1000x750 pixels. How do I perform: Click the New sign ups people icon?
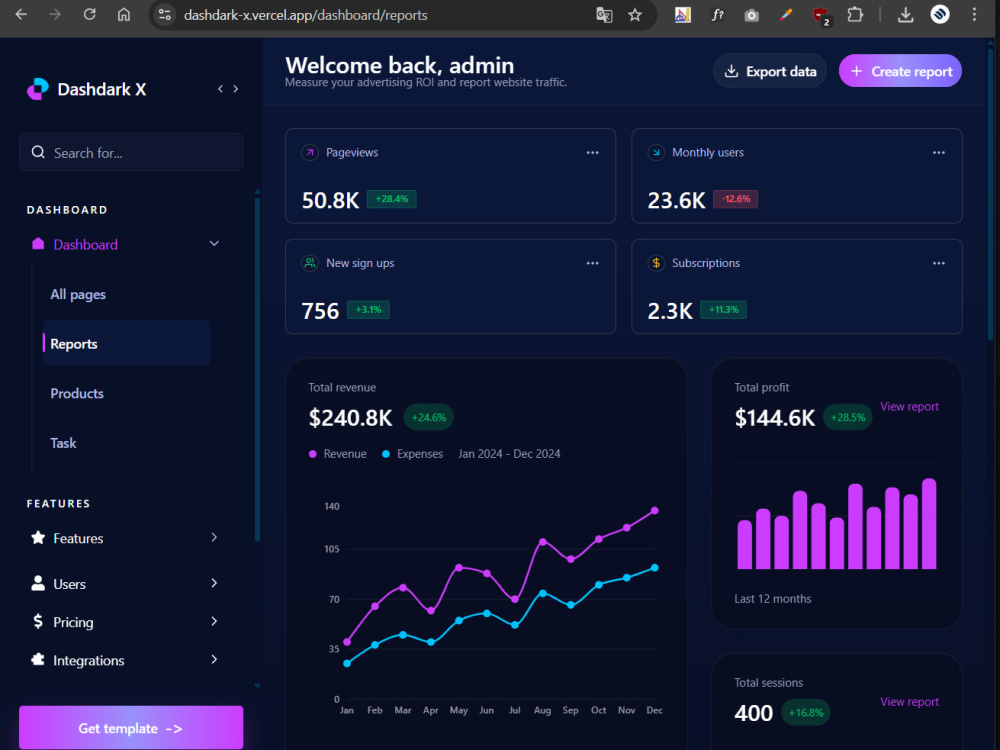310,263
